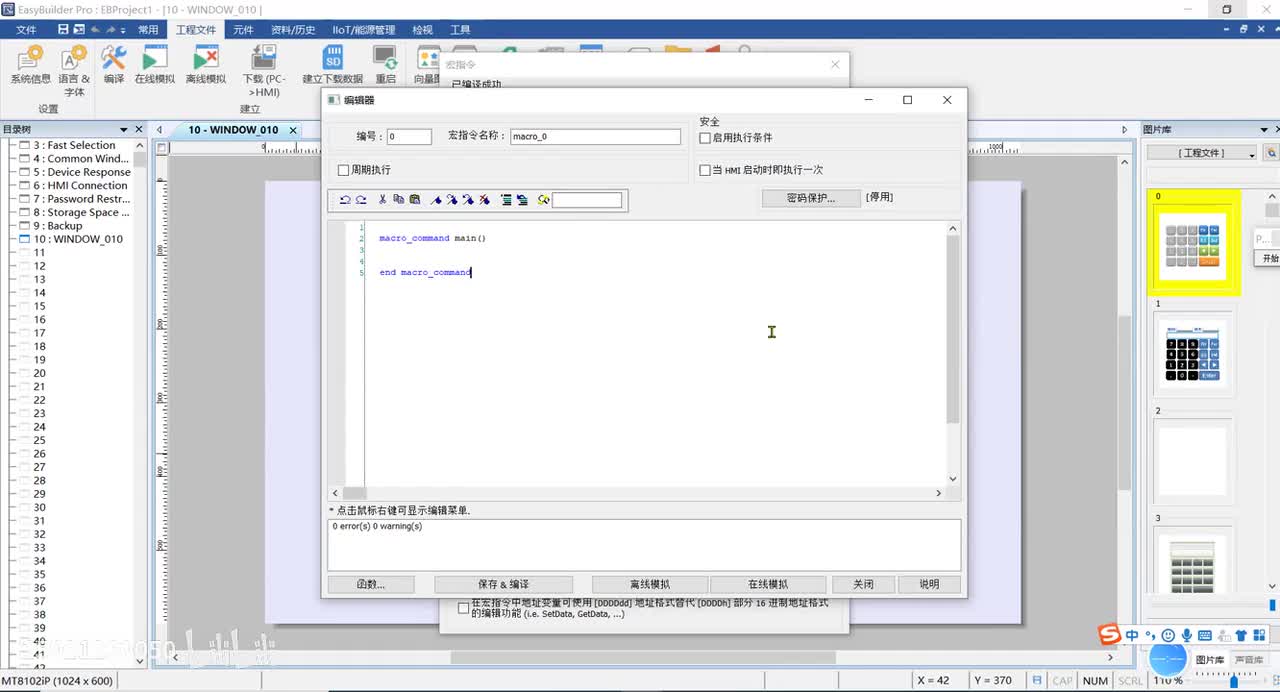Screen dimensions: 1280x692
Task: Select 9 : Backup tree item
Action: [58, 226]
